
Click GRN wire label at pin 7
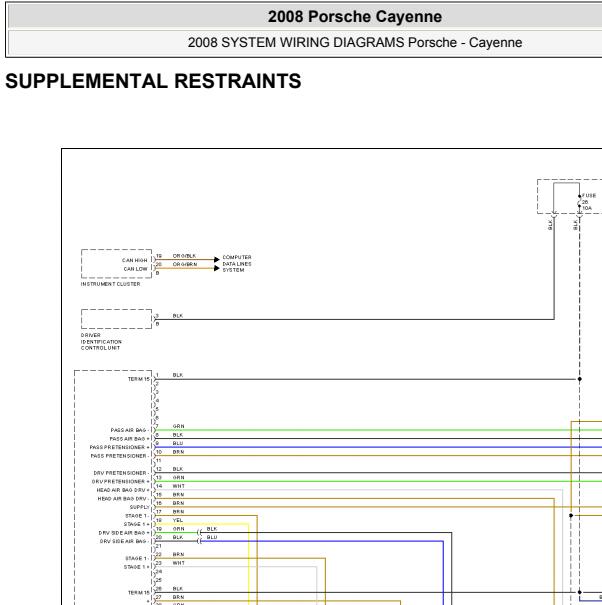(178, 426)
